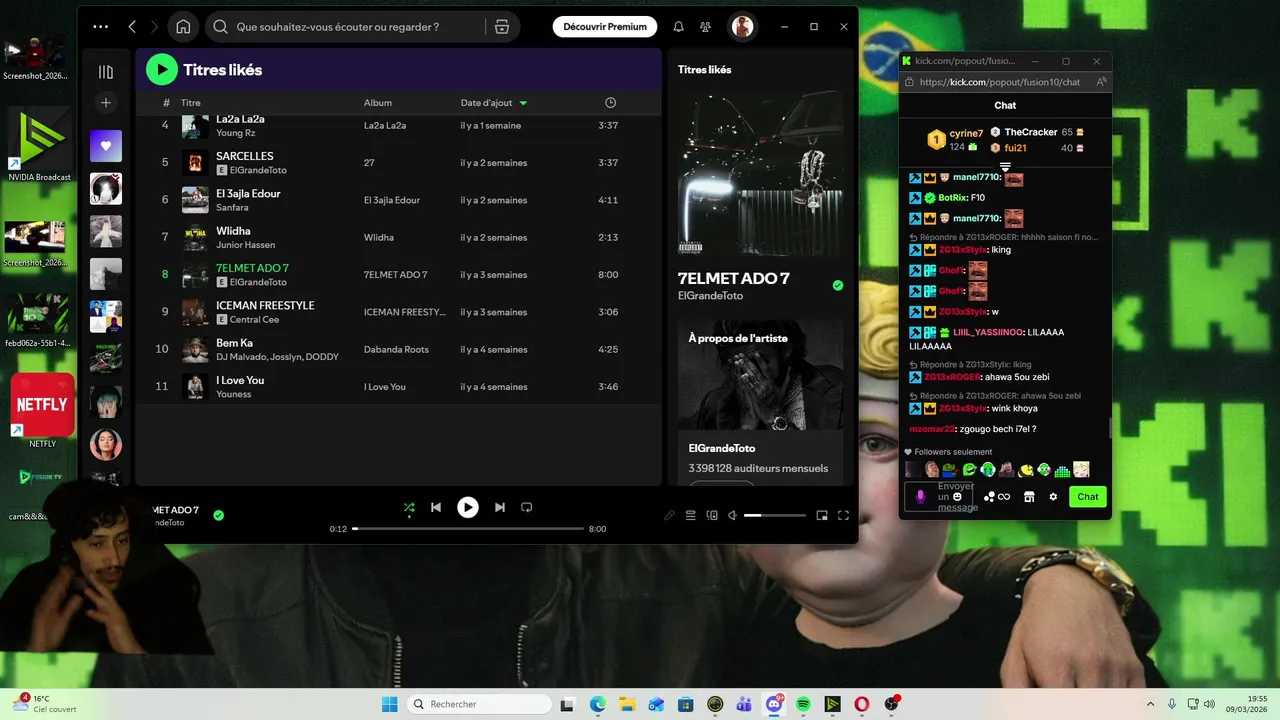Open Kick chat settings gear
Viewport: 1280px width, 720px height.
point(1053,497)
